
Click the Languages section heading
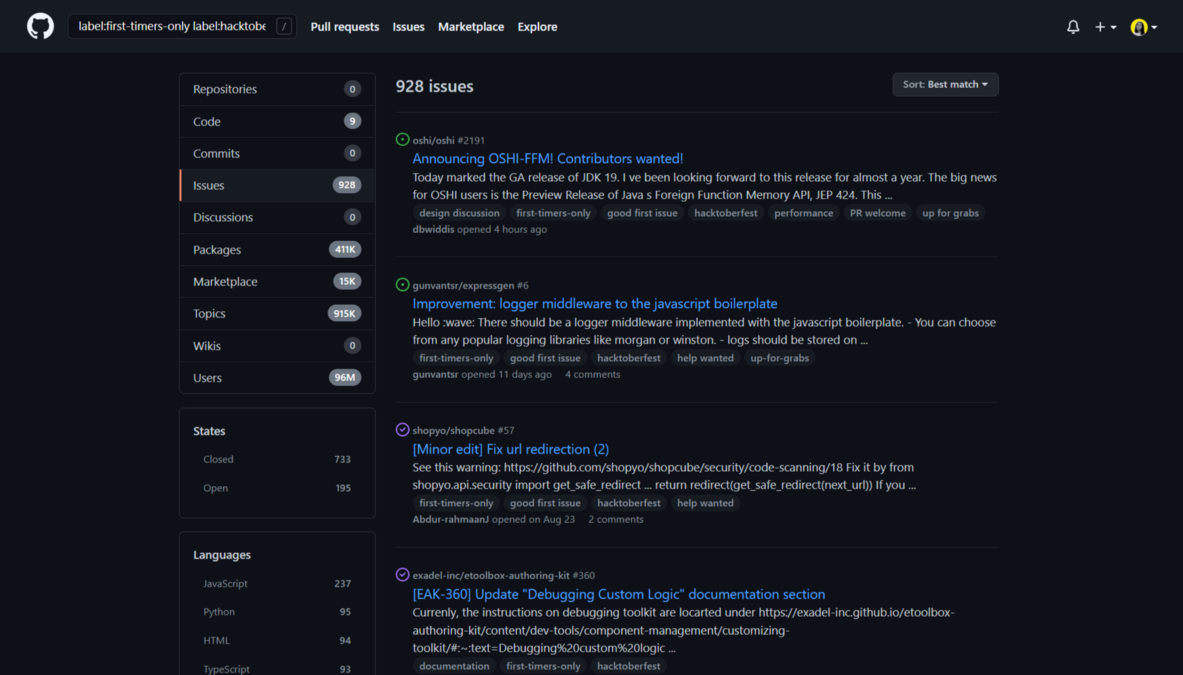pyautogui.click(x=222, y=554)
